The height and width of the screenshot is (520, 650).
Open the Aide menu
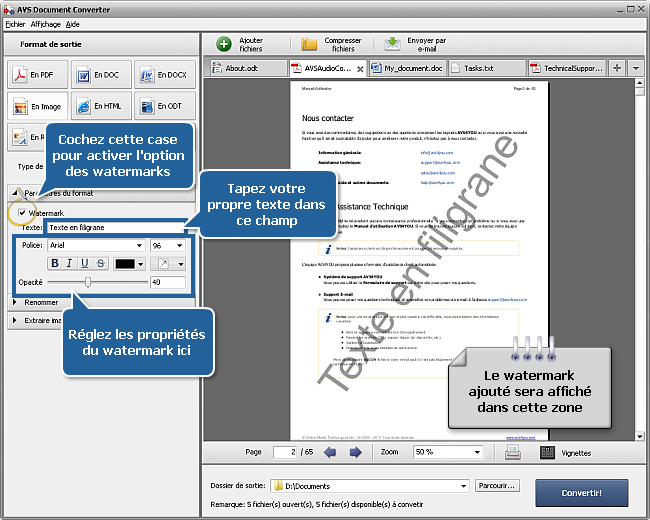pos(73,24)
